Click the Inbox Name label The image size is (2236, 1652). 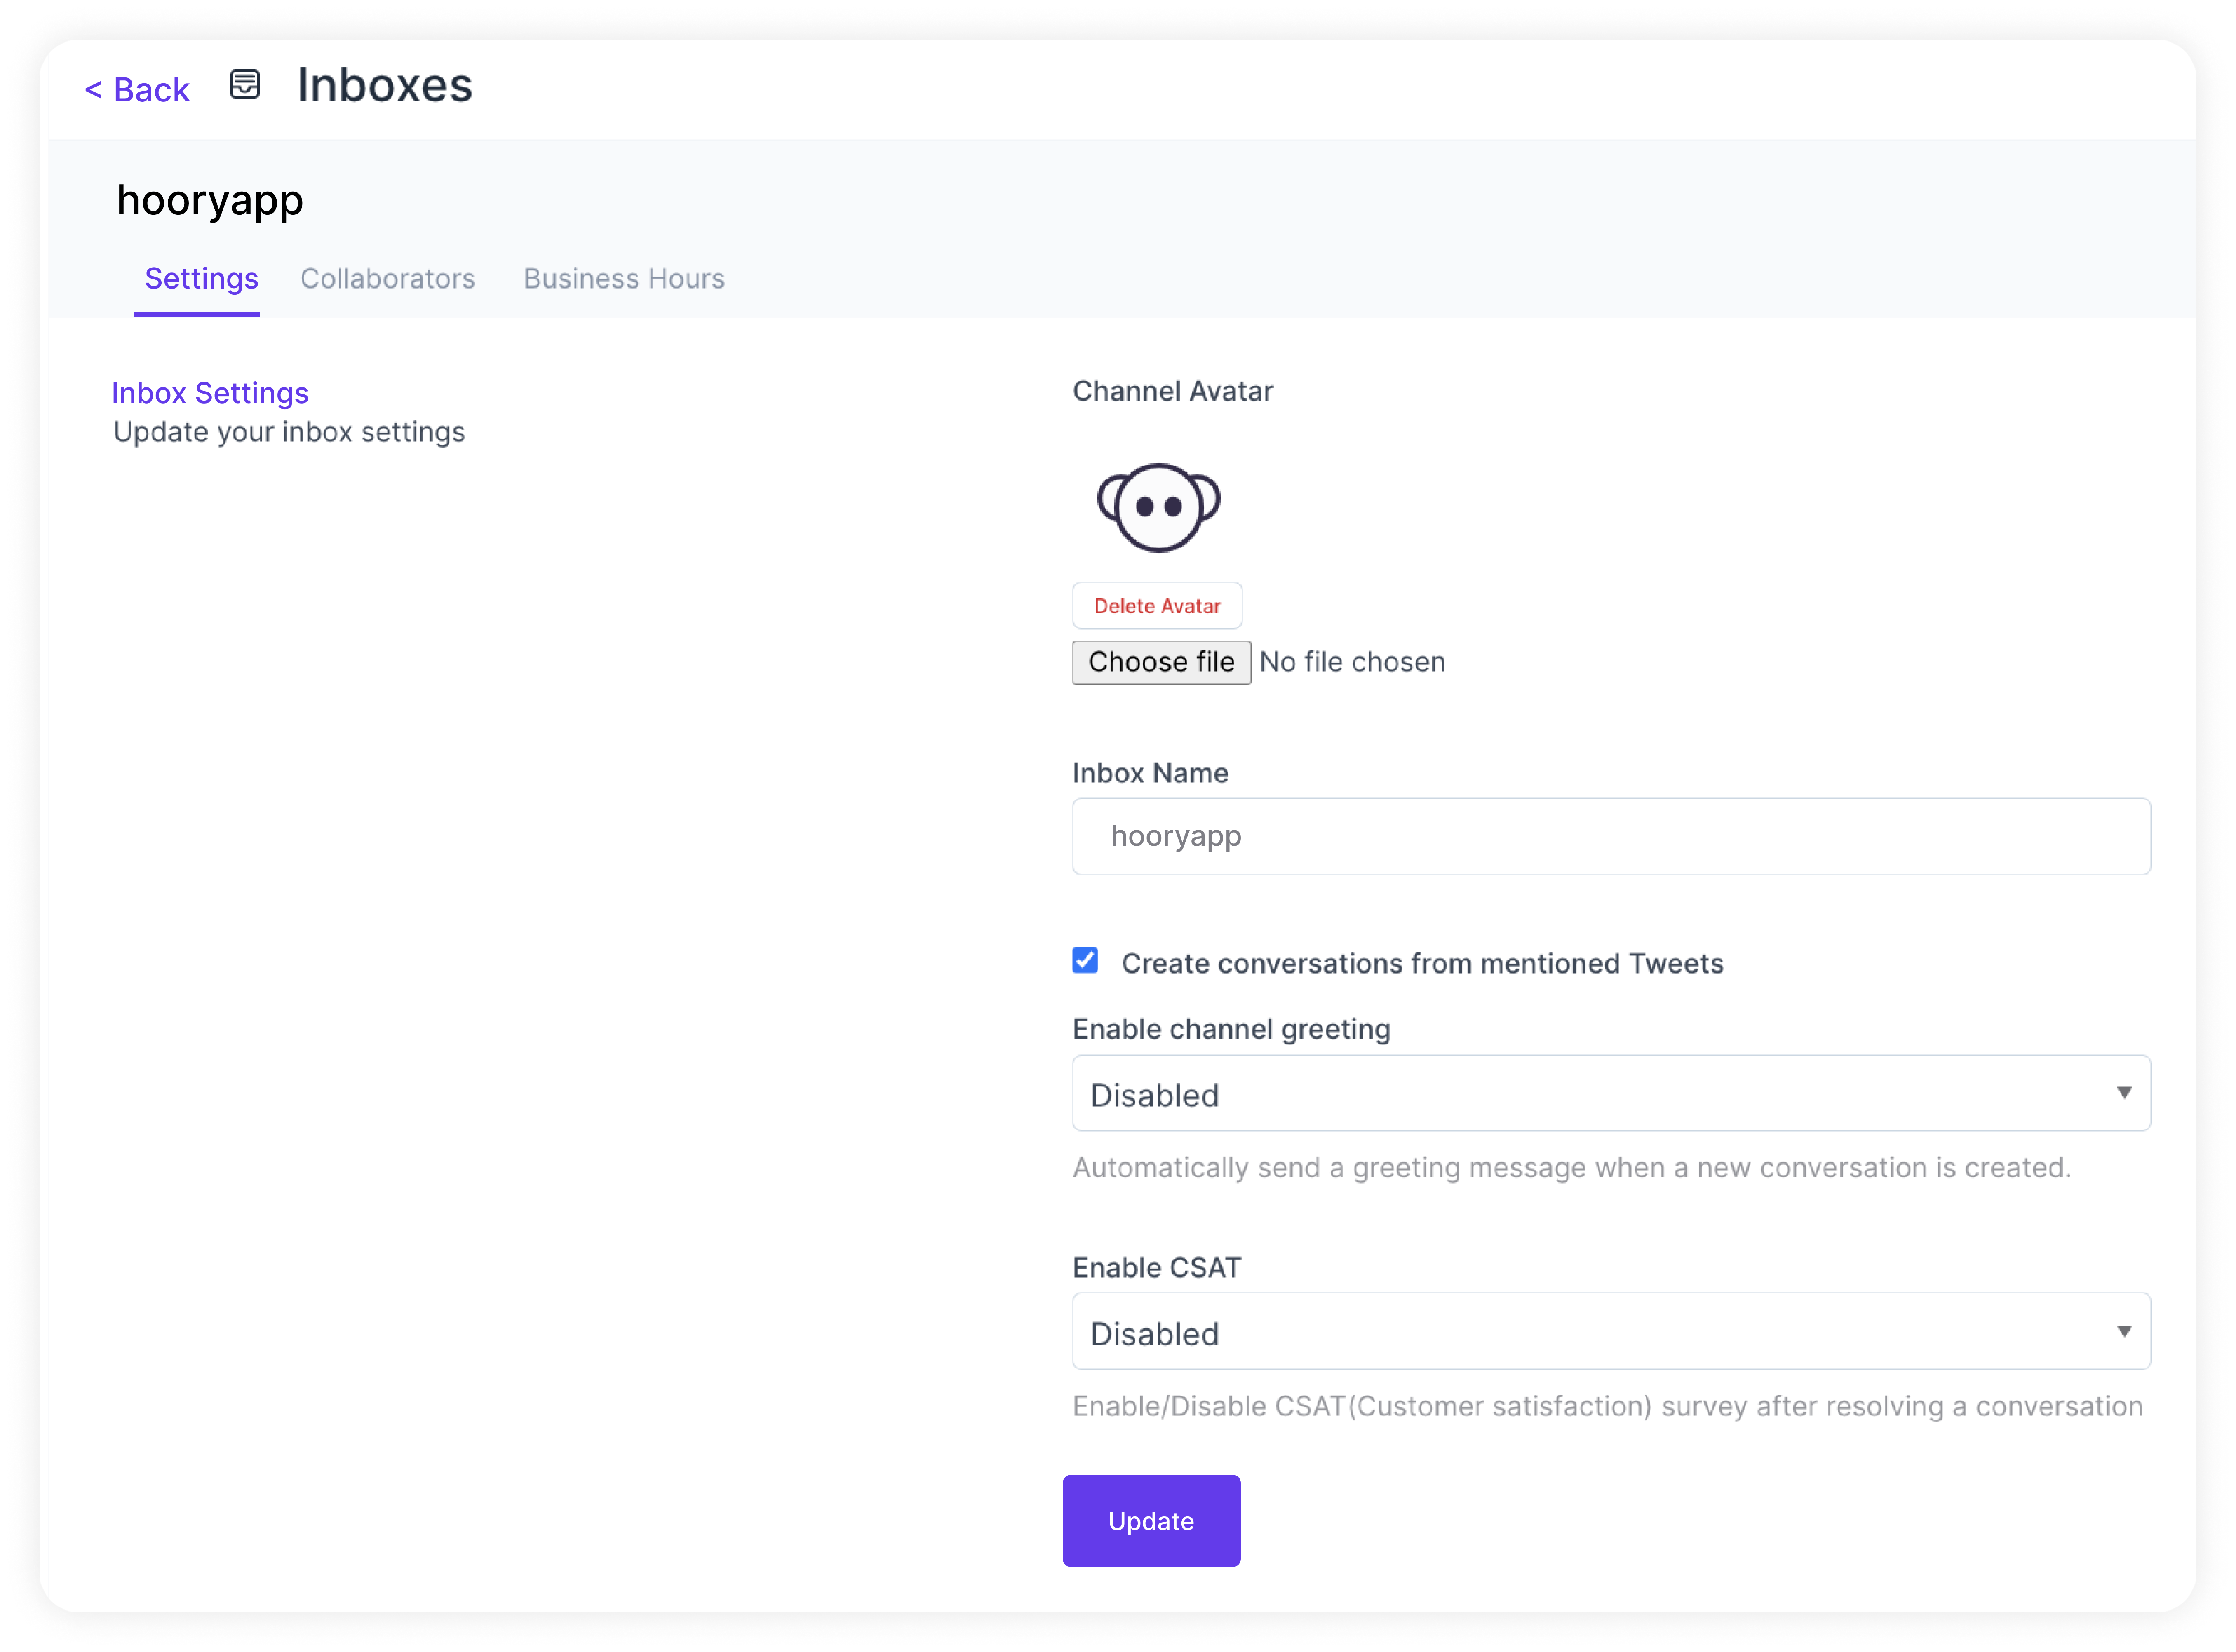point(1150,773)
